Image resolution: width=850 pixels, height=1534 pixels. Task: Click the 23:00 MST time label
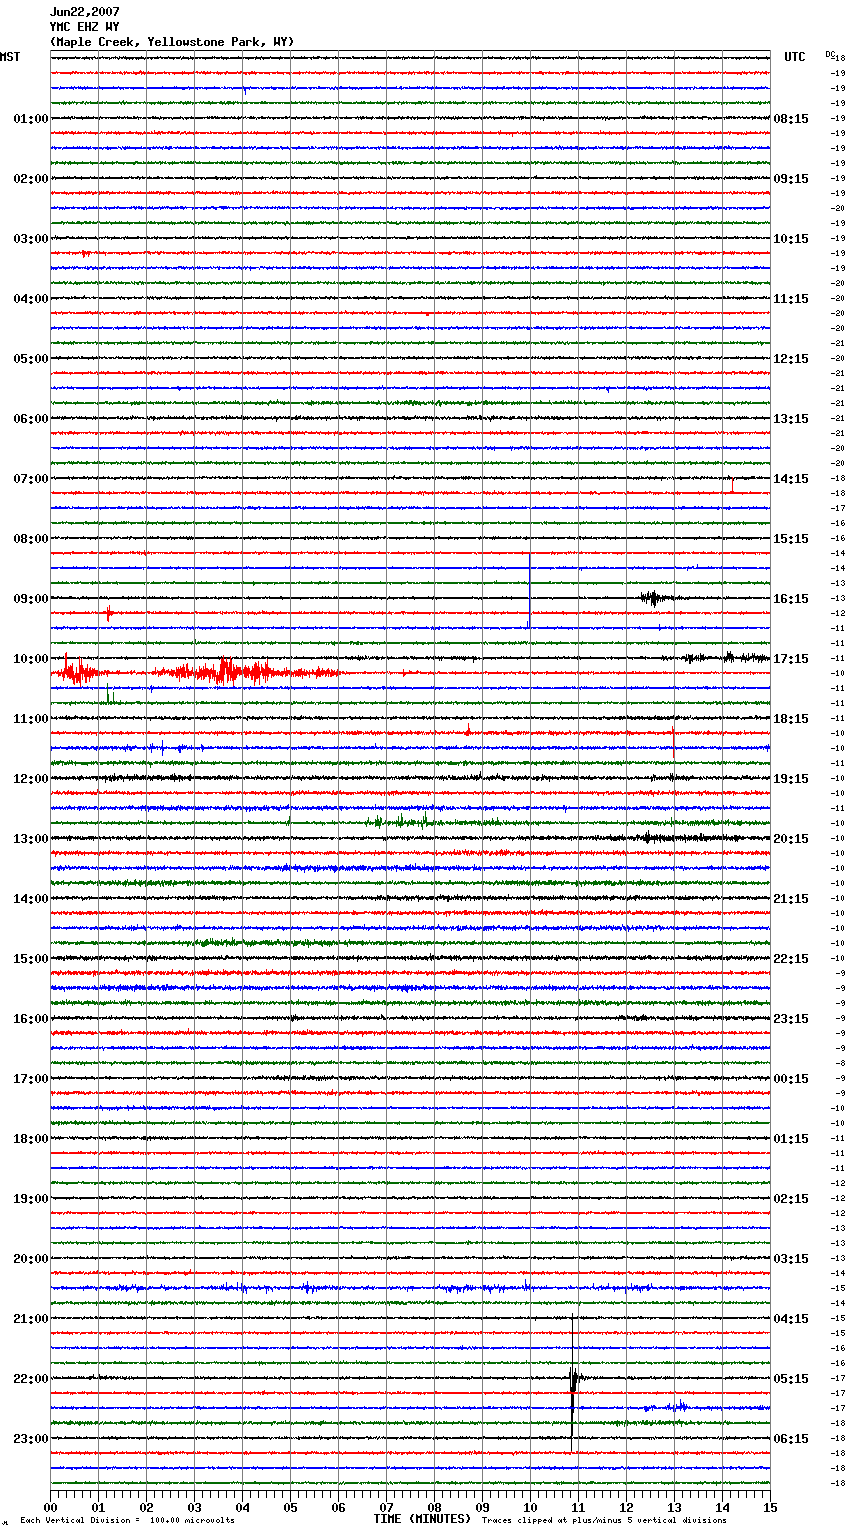click(31, 1439)
